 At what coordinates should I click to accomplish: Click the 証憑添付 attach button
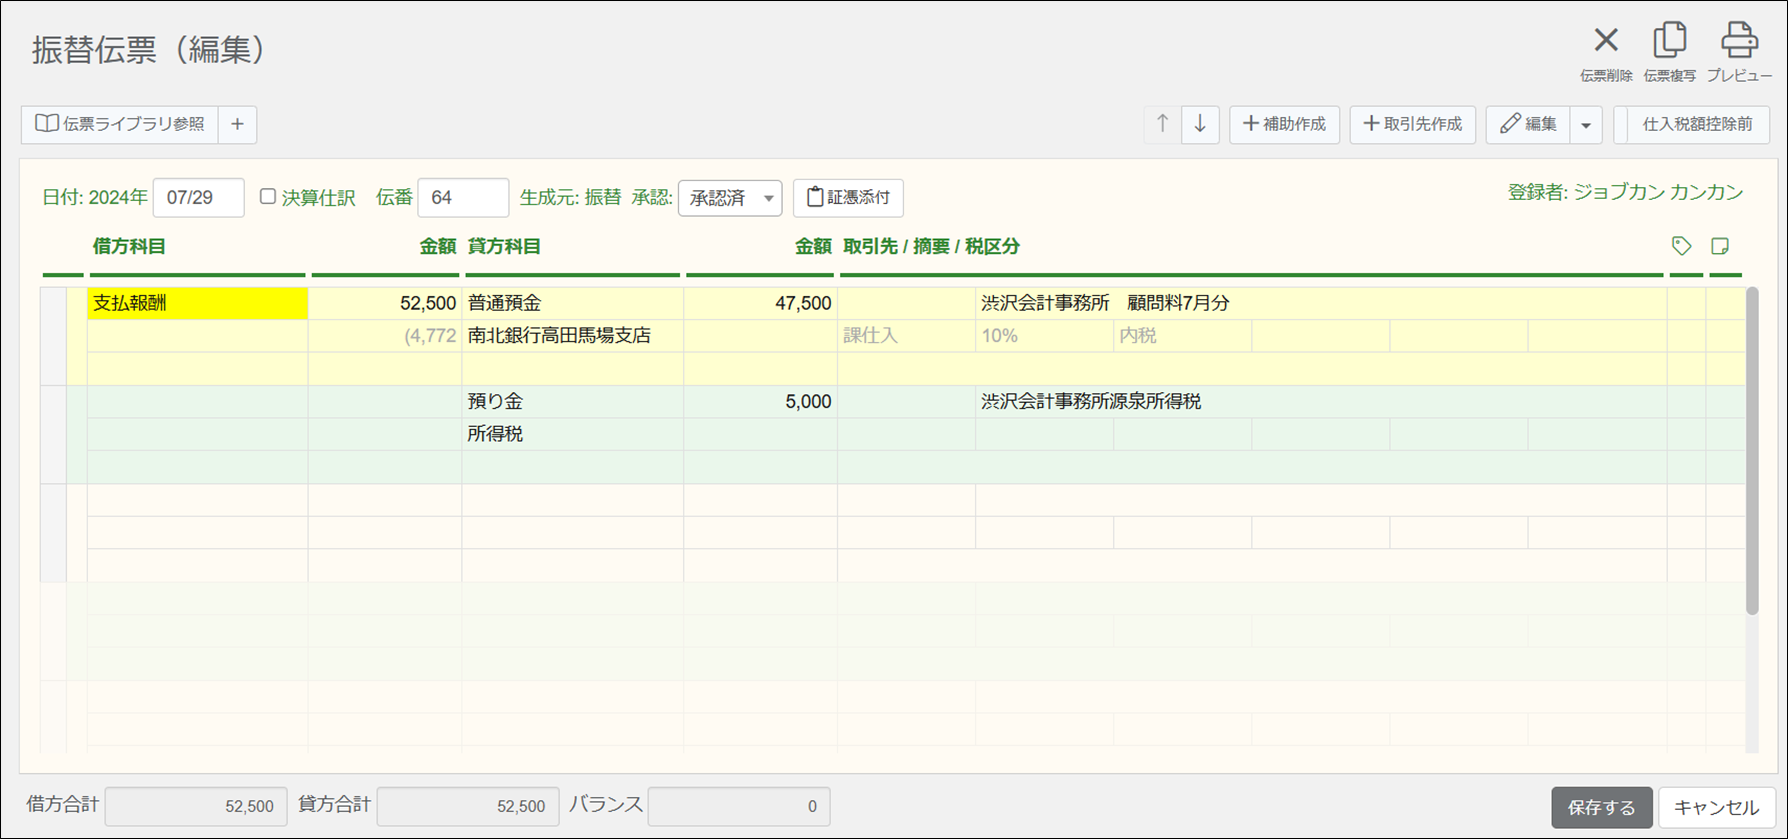848,198
